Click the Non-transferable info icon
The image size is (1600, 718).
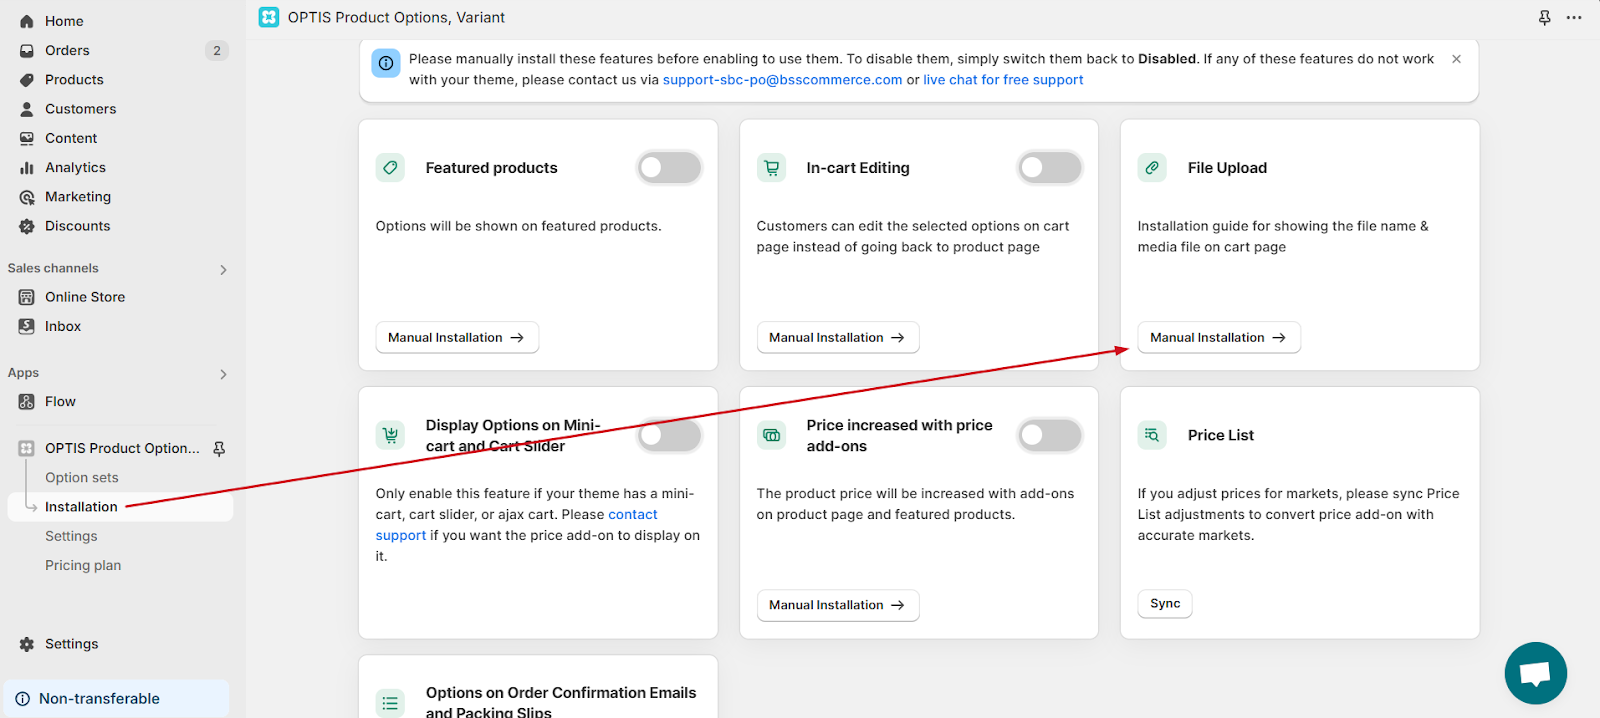[22, 699]
